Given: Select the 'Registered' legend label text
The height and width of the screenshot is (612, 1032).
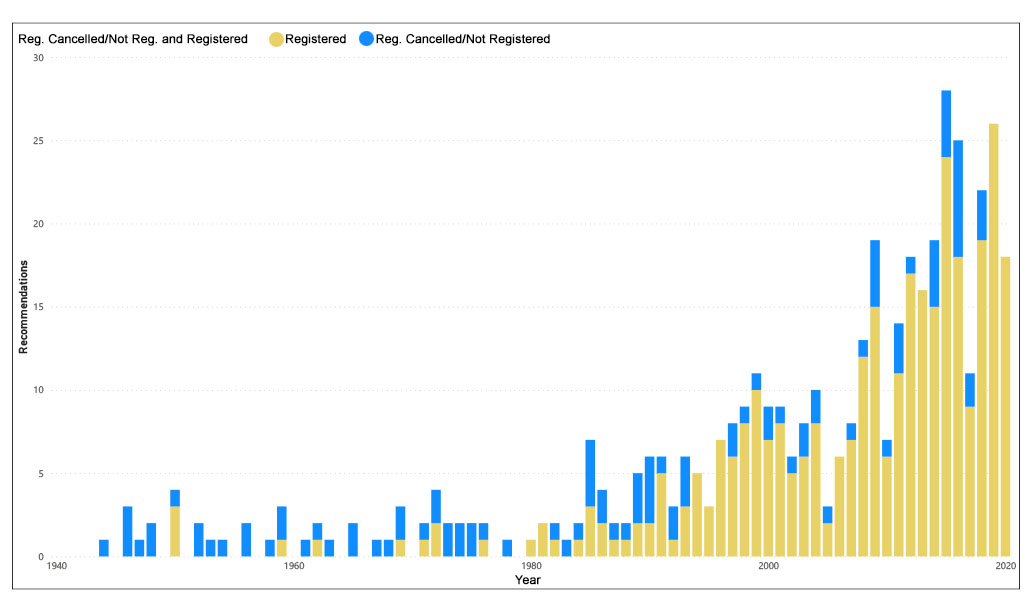Looking at the screenshot, I should (x=315, y=39).
